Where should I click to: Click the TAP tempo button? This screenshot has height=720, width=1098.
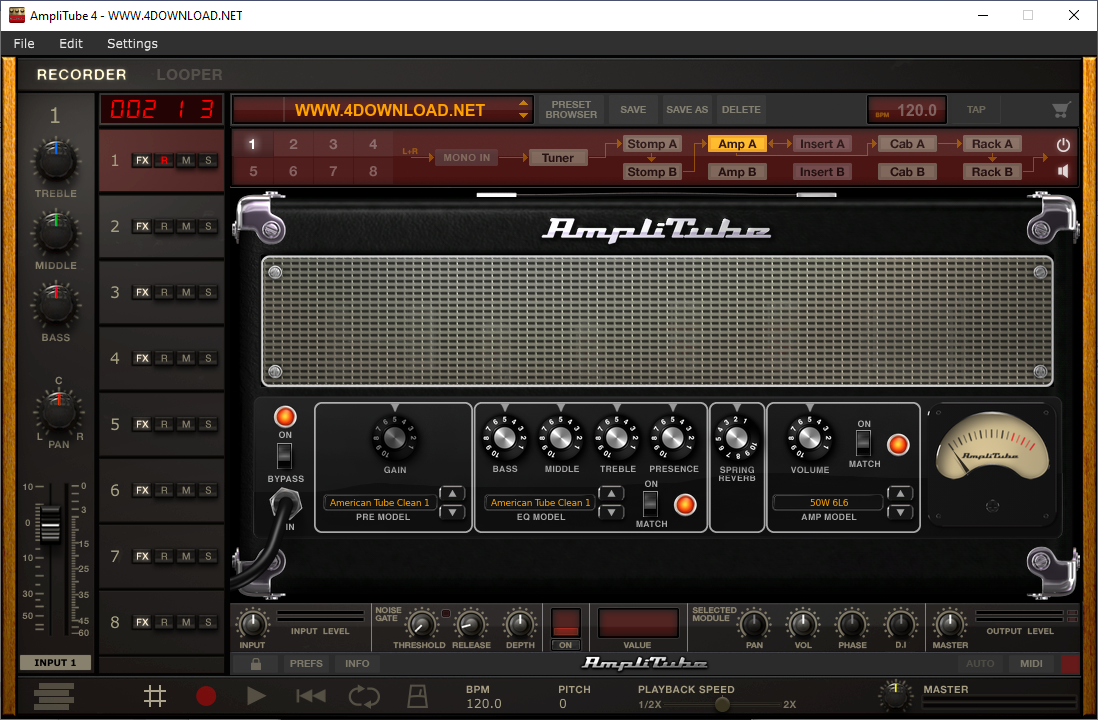976,110
